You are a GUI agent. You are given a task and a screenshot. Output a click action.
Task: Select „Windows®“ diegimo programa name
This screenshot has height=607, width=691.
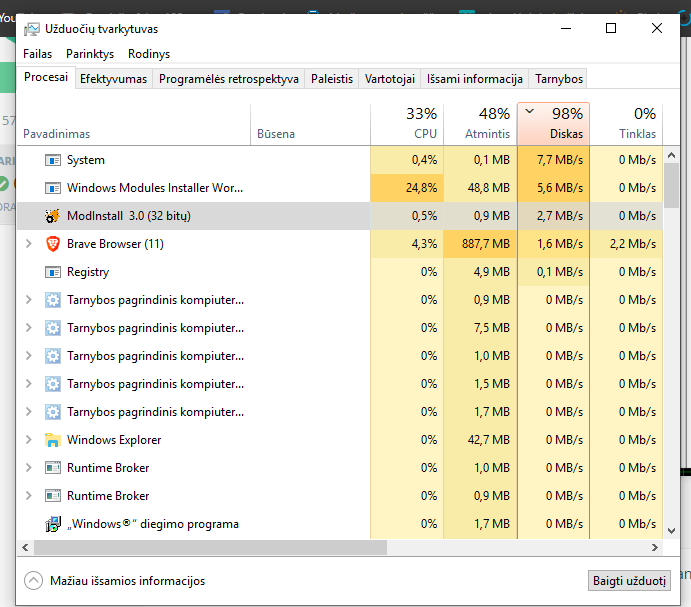tap(153, 524)
